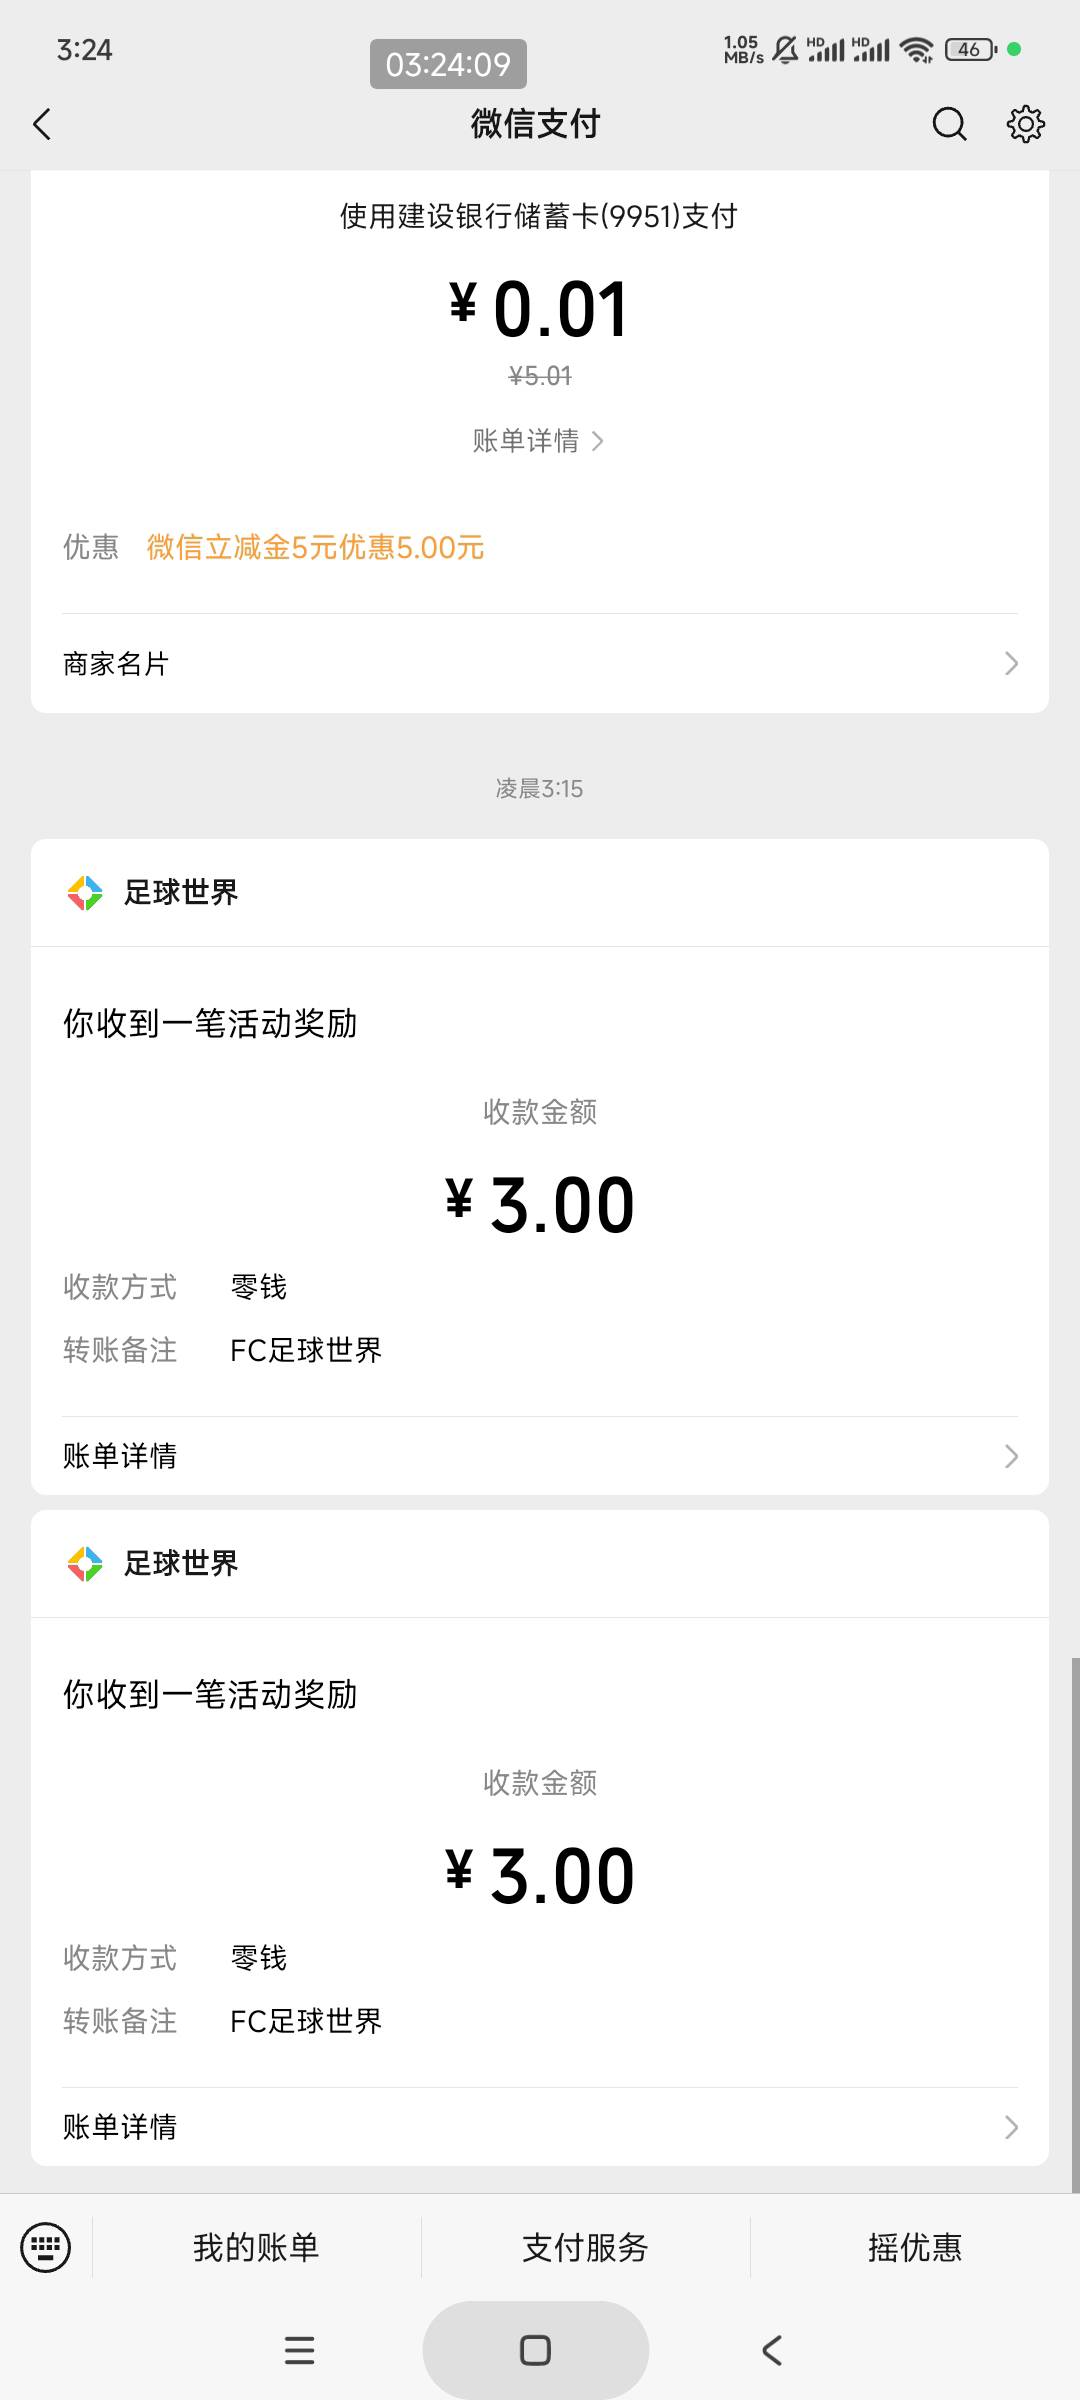Open 我的账单 bottom menu
This screenshot has width=1080, height=2400.
[x=256, y=2247]
